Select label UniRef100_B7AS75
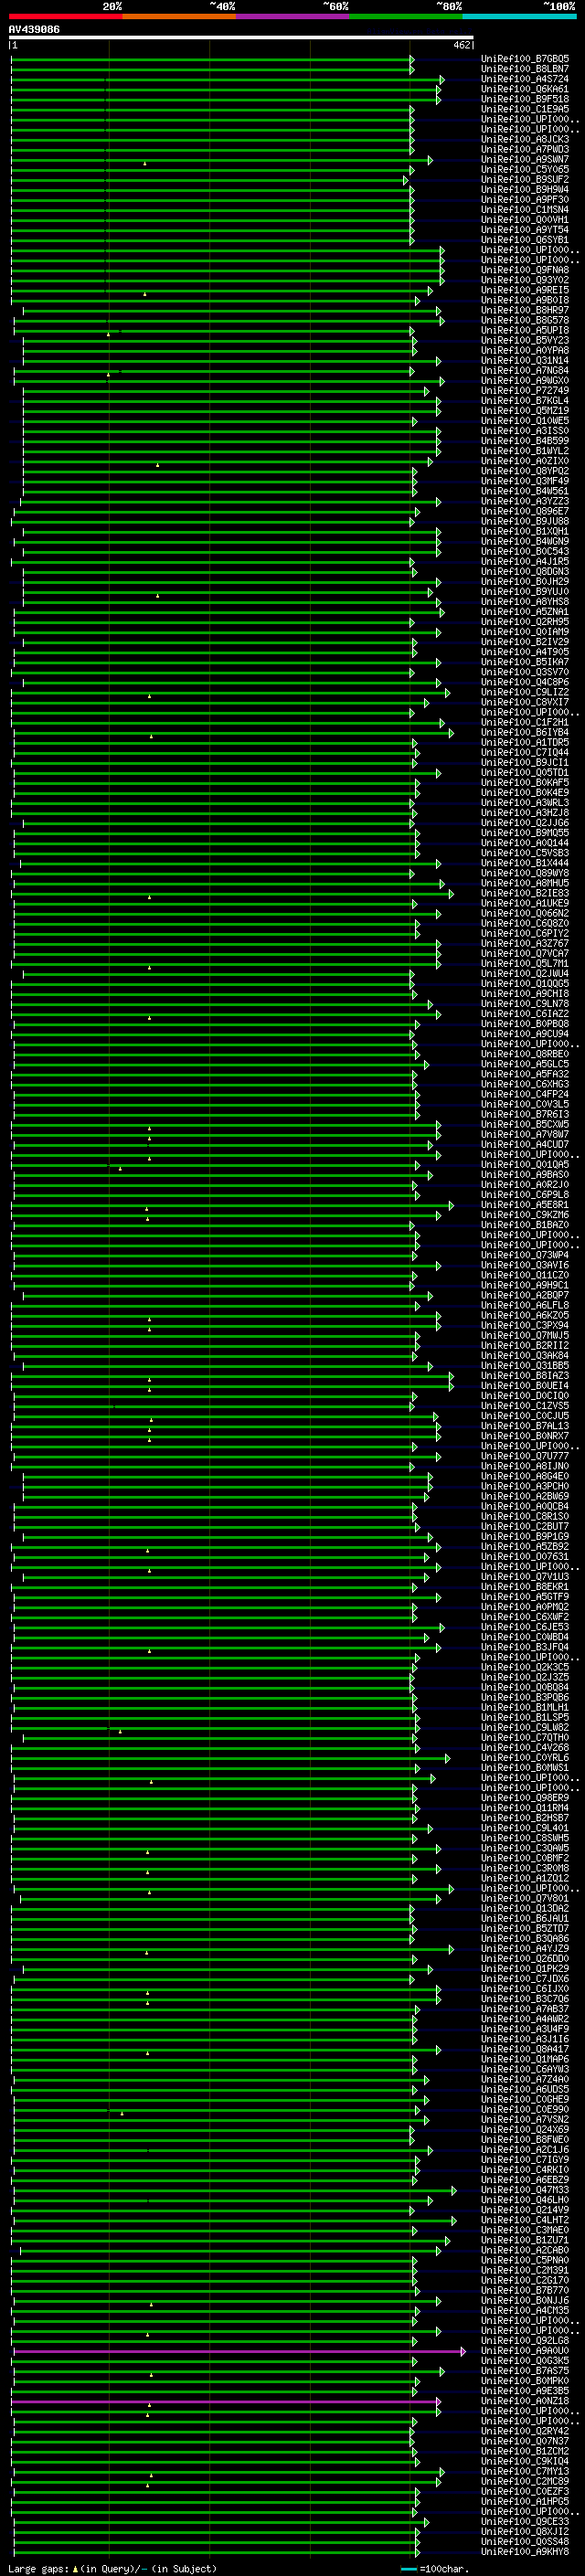Screen dimensions: 585x2576 (525, 2371)
